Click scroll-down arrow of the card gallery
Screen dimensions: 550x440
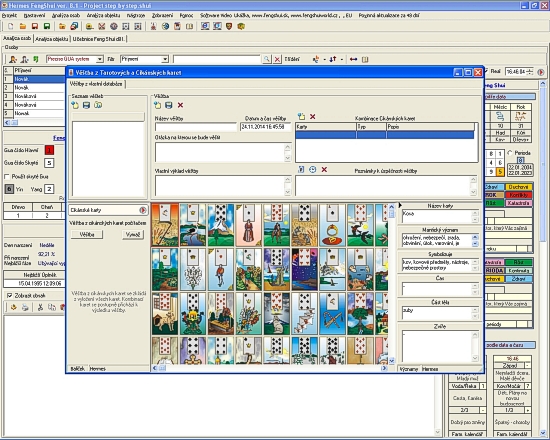(391, 361)
